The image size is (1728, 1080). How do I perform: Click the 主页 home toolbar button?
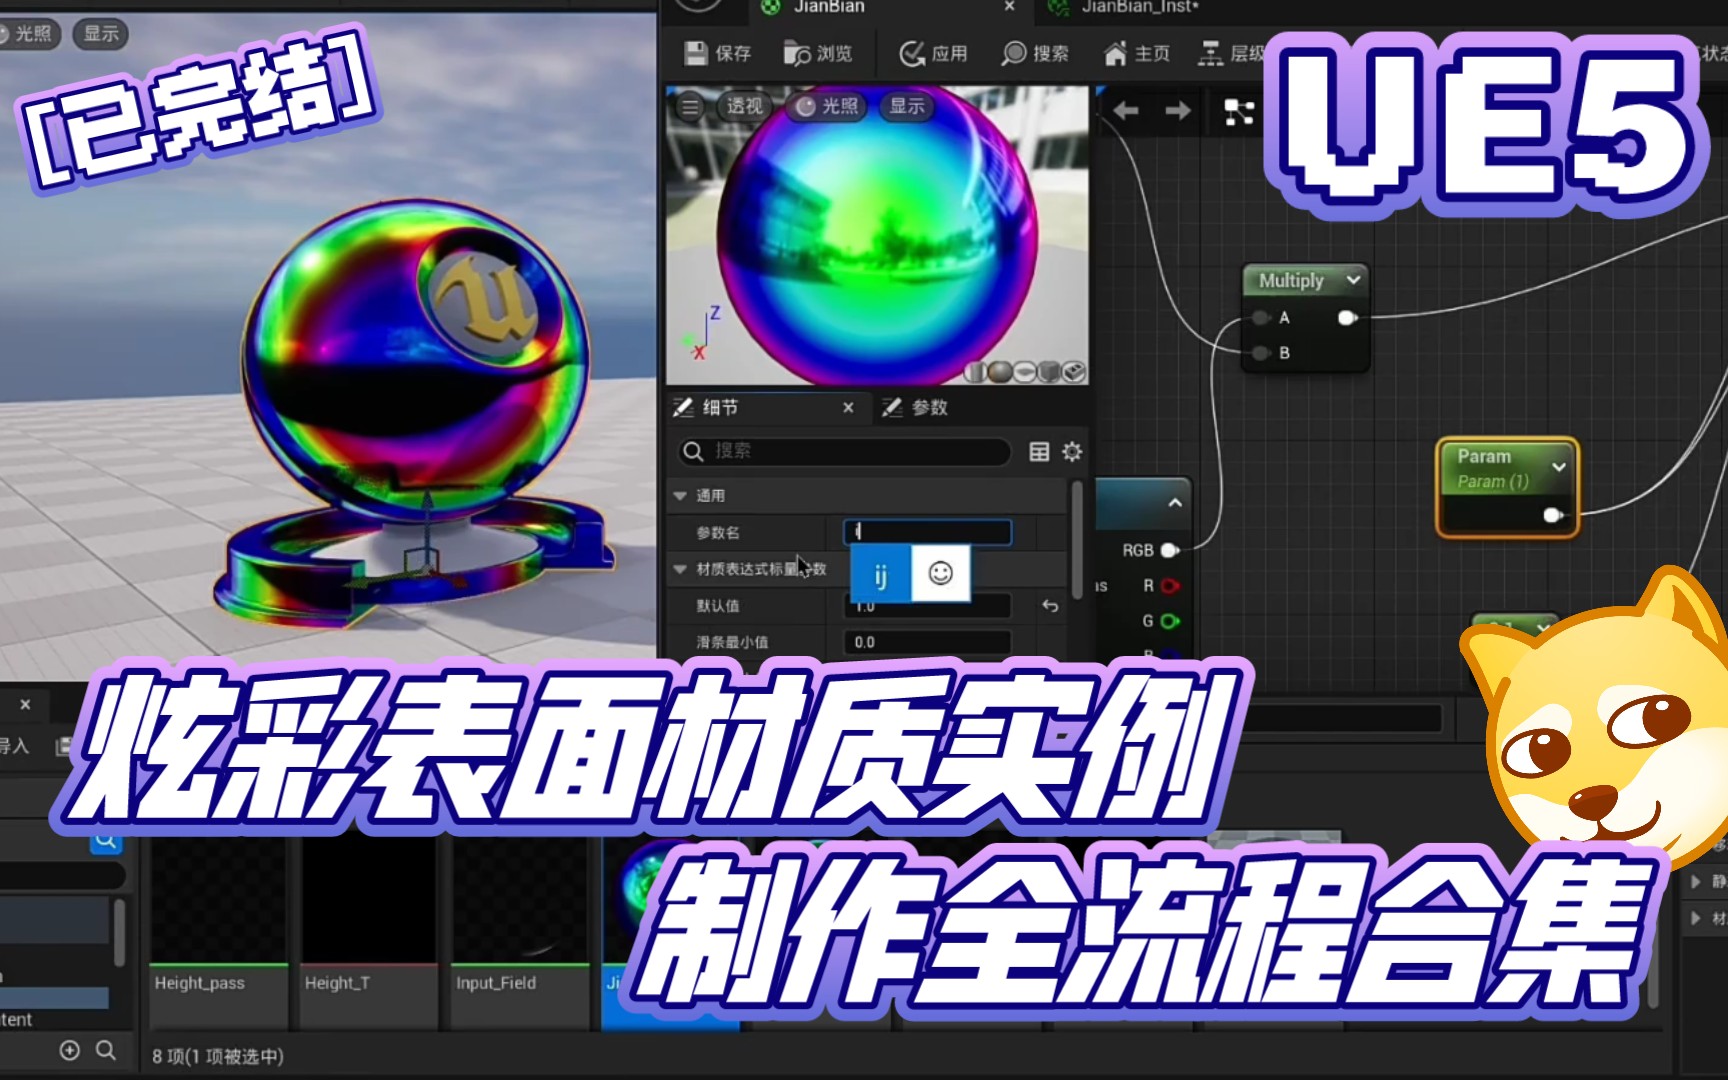pos(1136,53)
